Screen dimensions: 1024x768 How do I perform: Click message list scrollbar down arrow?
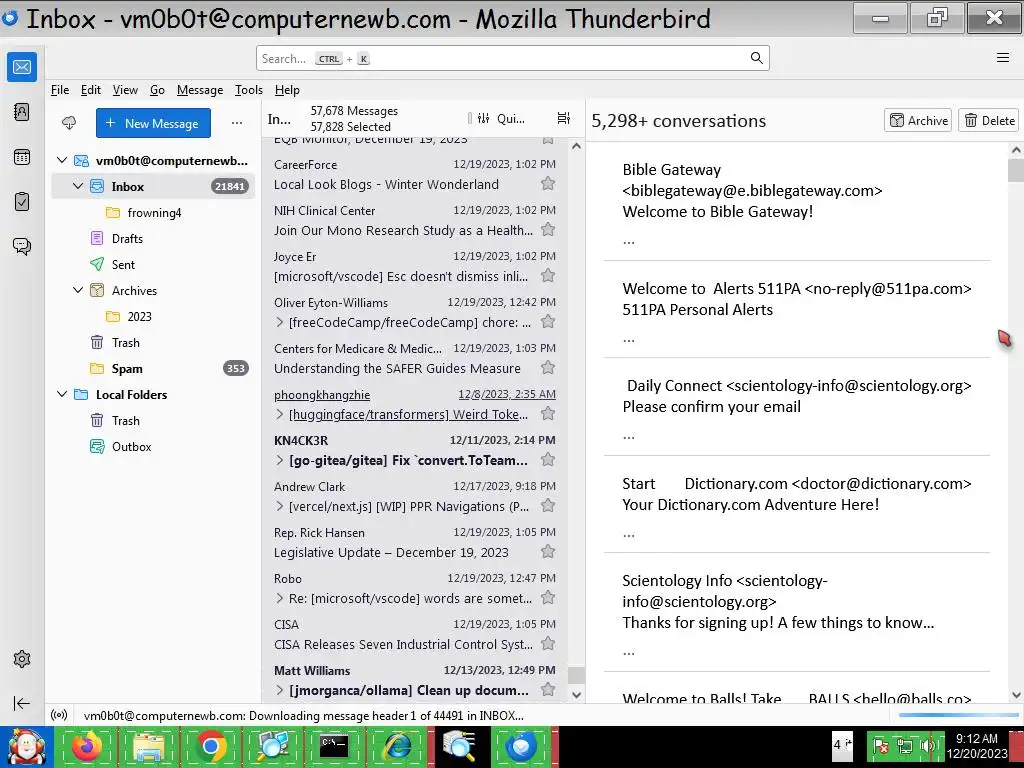(576, 696)
